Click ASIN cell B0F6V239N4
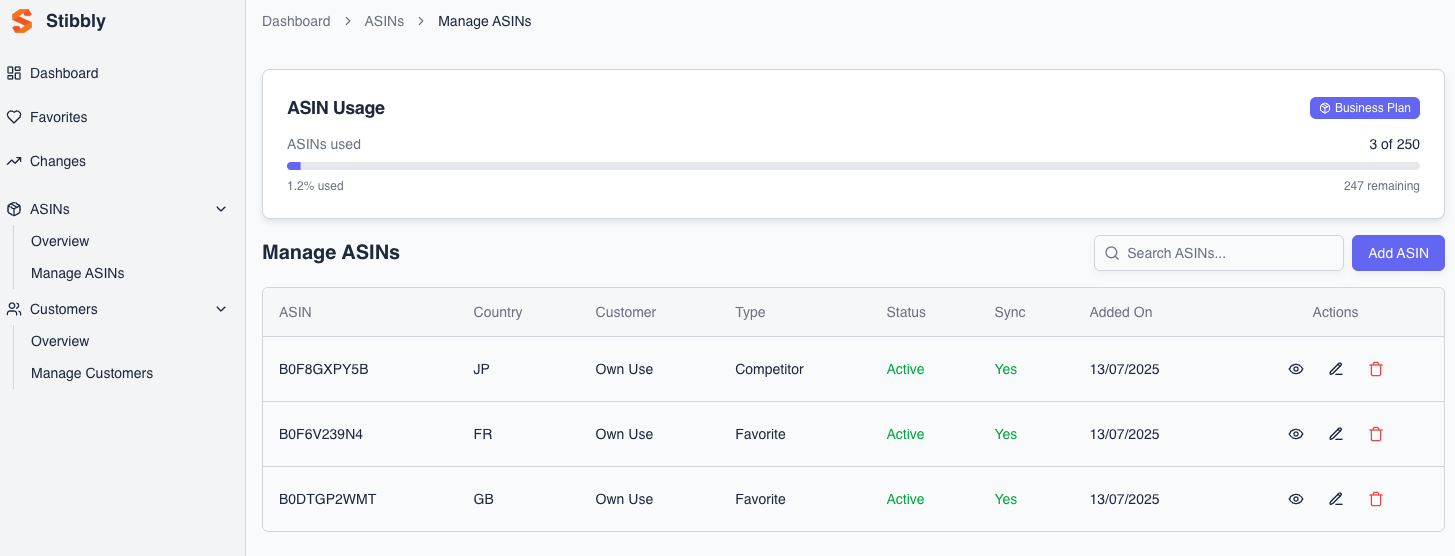The image size is (1455, 556). (x=321, y=434)
